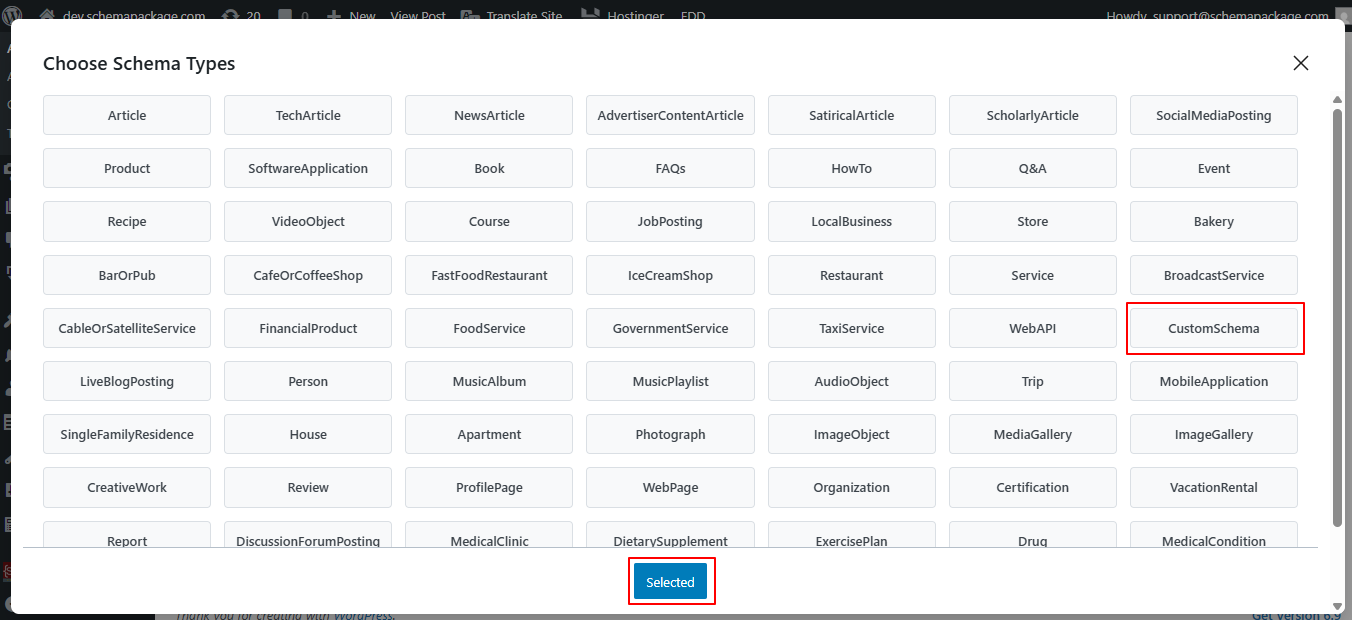The height and width of the screenshot is (620, 1352).
Task: Select the CustomSchema schema type
Action: coord(1213,328)
